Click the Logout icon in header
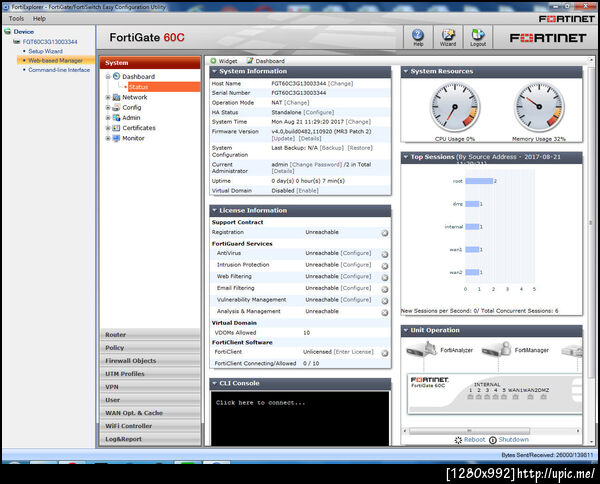This screenshot has height=484, width=600. 478,35
